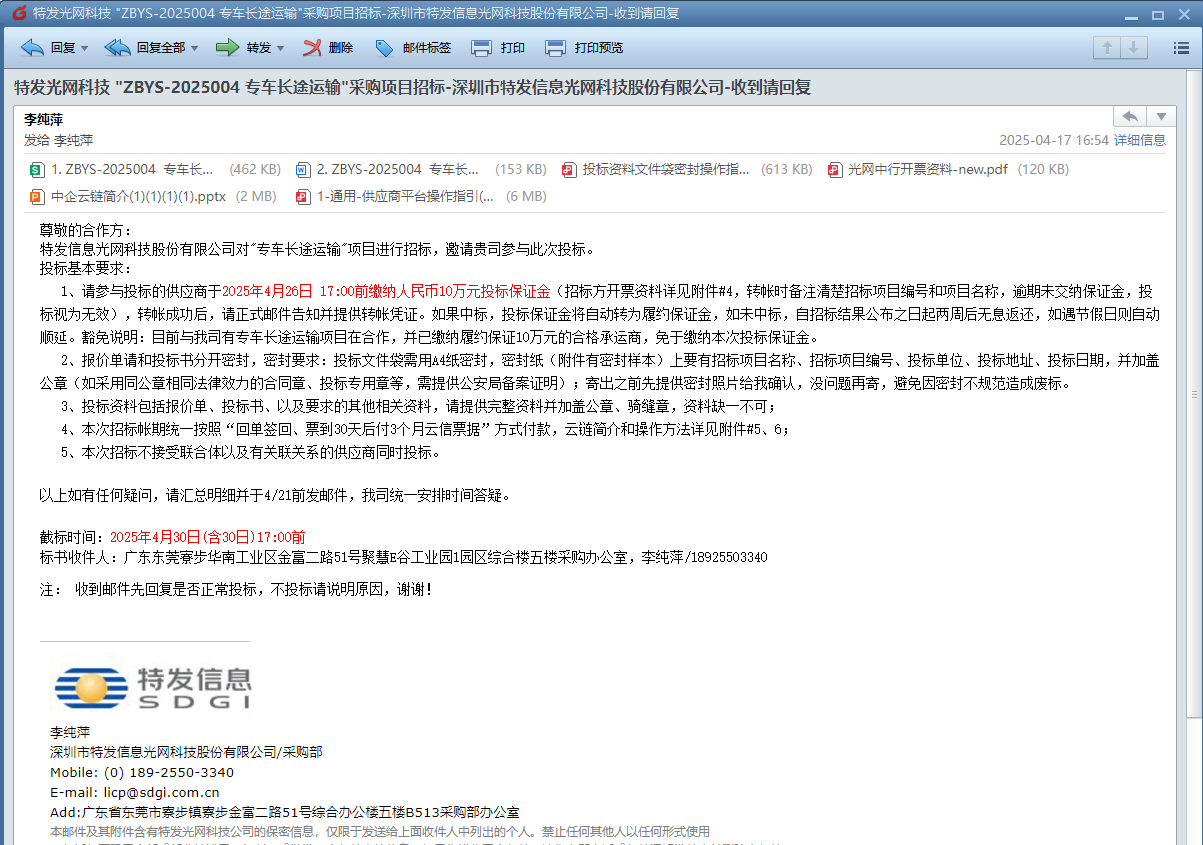Click the Word icon of attachment 2. ZBYS-2025004
Viewport: 1203px width, 845px height.
pyautogui.click(x=303, y=170)
